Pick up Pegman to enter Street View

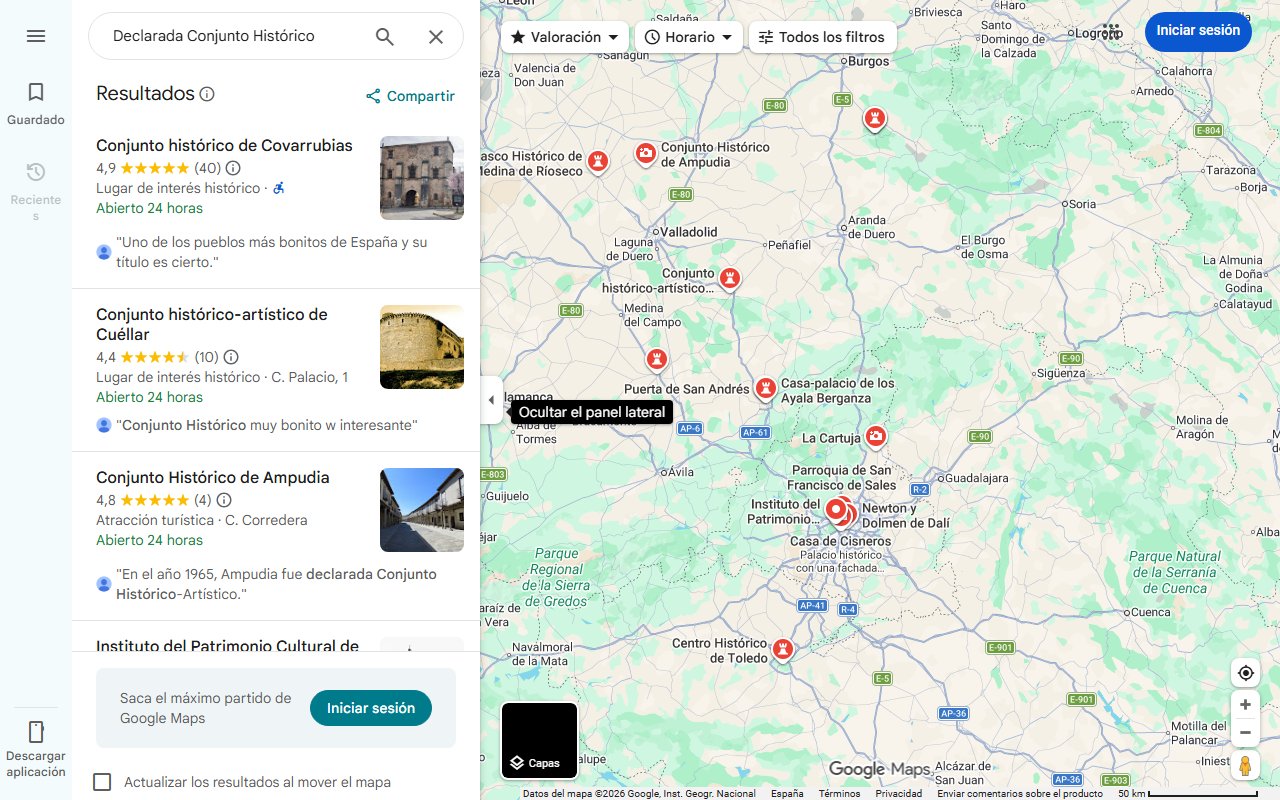coord(1245,765)
